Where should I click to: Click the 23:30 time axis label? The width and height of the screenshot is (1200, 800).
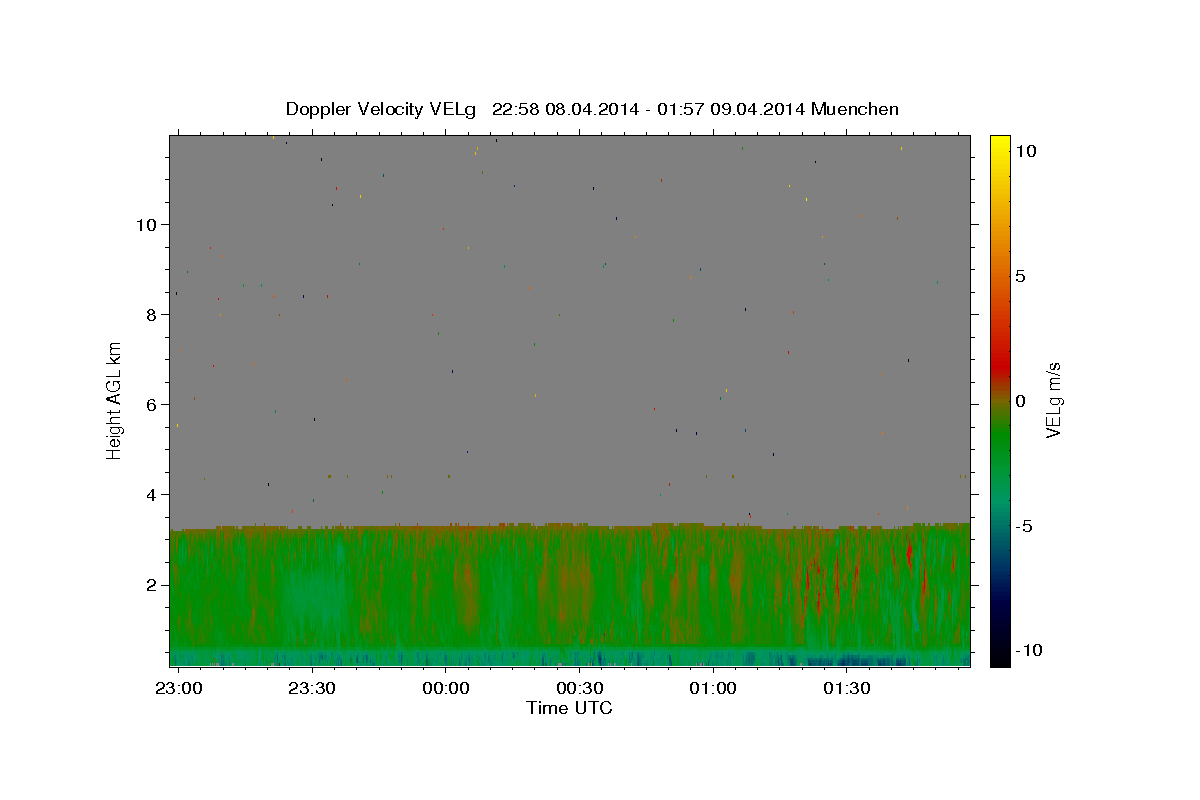click(x=312, y=689)
